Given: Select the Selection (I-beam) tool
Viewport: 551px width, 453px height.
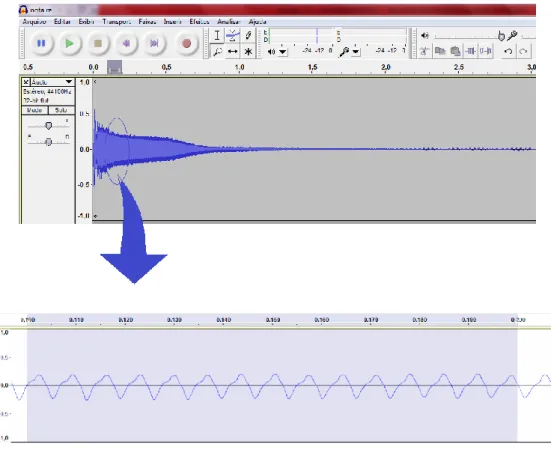Looking at the screenshot, I should 217,35.
